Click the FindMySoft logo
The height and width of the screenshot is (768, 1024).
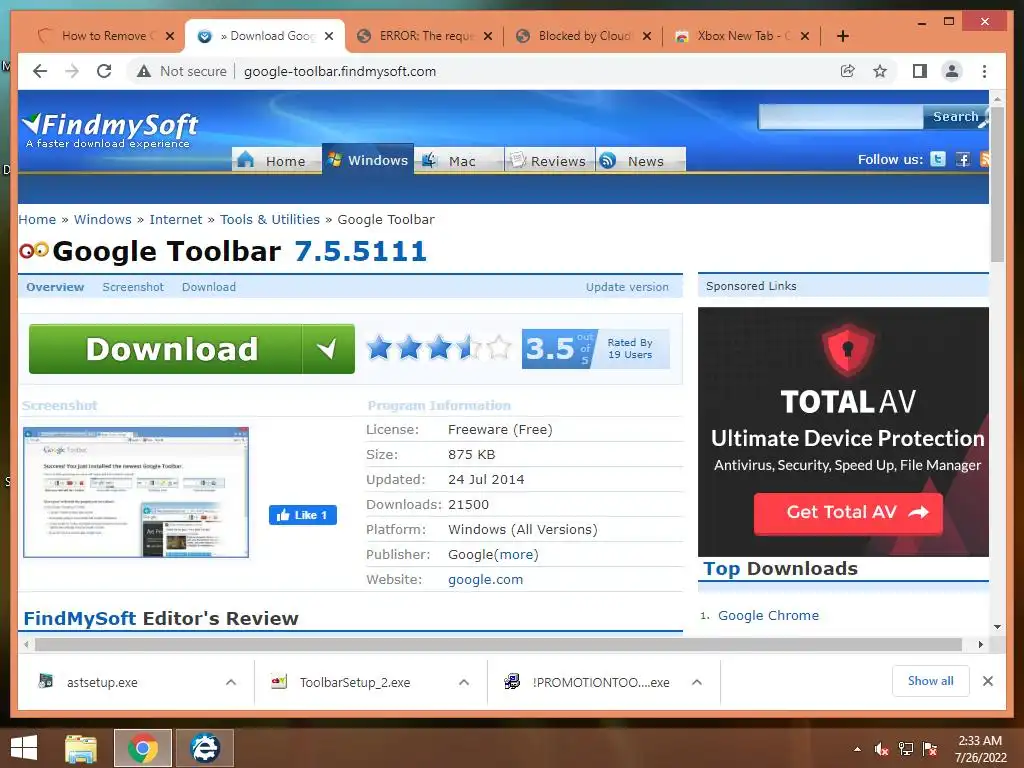tap(110, 129)
